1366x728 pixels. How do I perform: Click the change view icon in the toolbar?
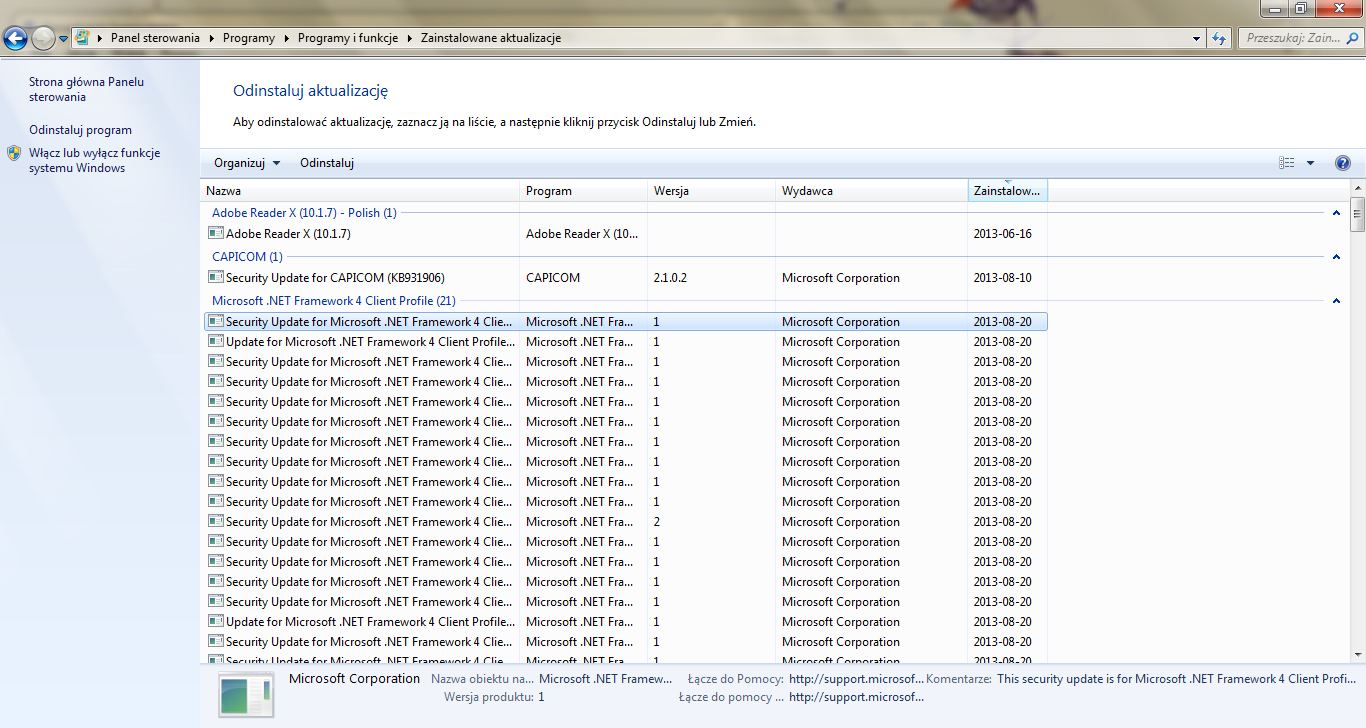1287,163
